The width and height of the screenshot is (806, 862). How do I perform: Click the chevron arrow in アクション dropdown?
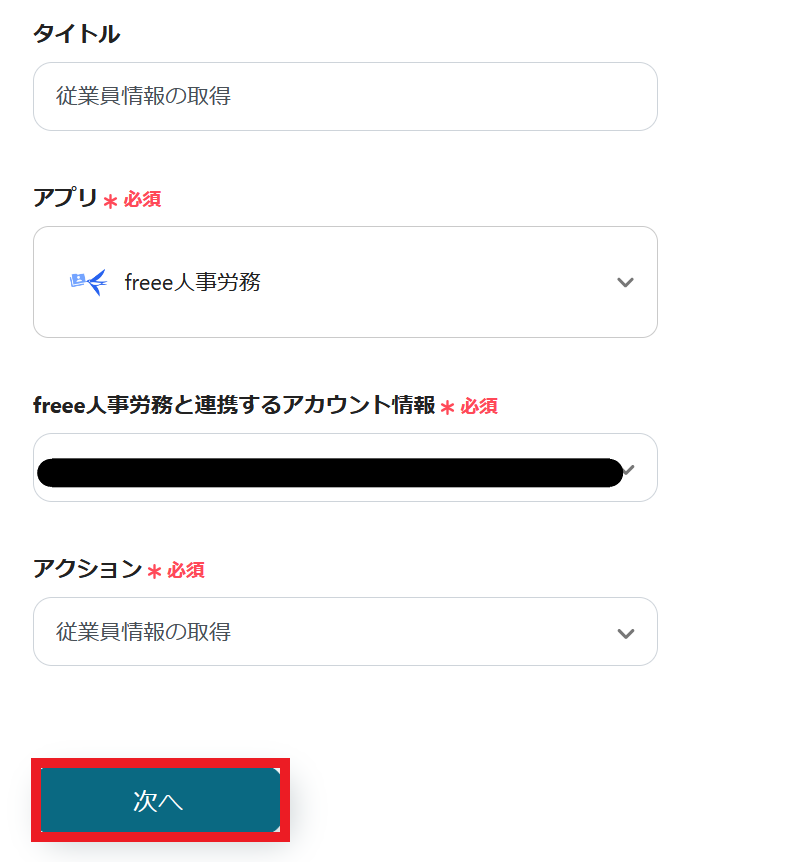click(626, 633)
